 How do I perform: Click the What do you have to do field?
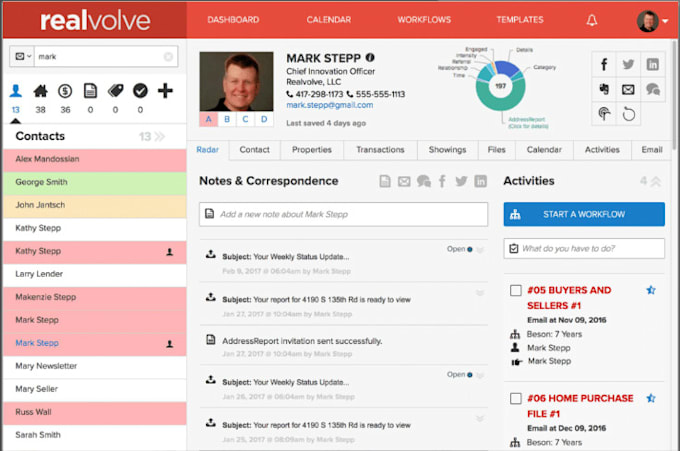pos(584,249)
